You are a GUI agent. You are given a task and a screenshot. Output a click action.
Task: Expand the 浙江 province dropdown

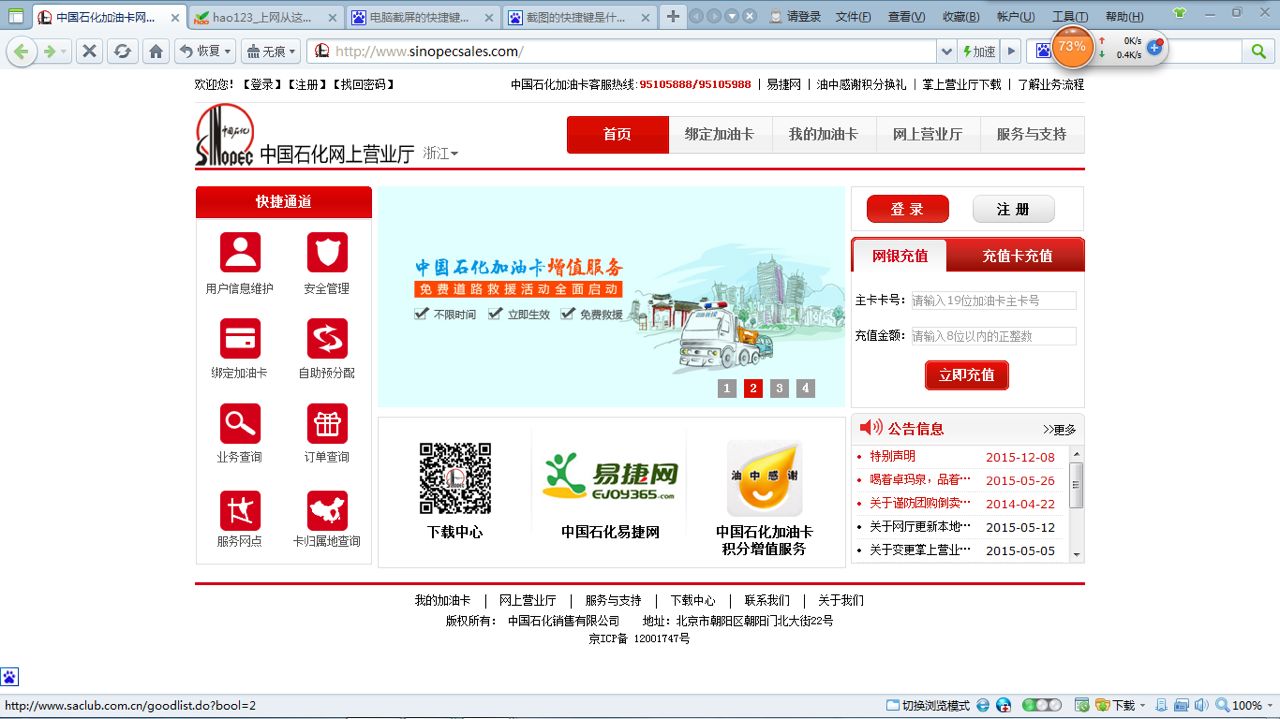(441, 153)
